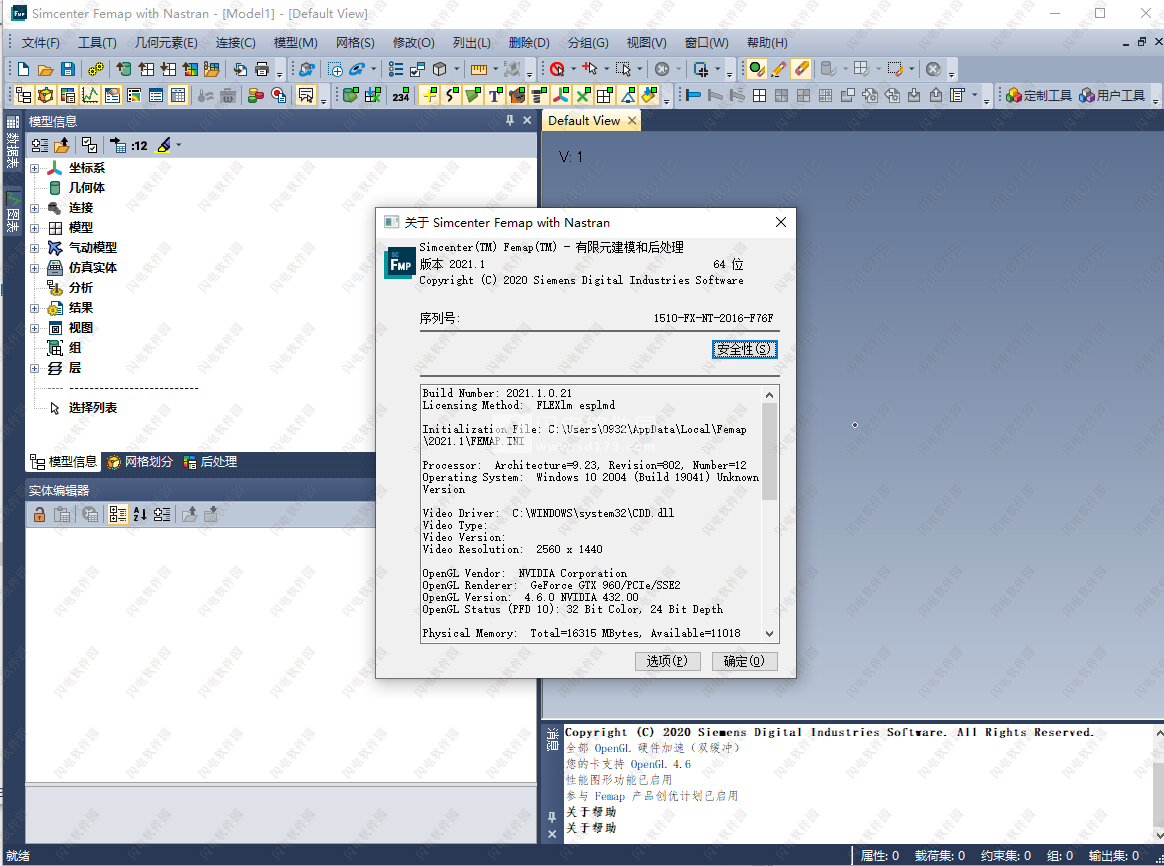Click the red no-entry cursor icon
The image size is (1164, 866).
point(558,69)
